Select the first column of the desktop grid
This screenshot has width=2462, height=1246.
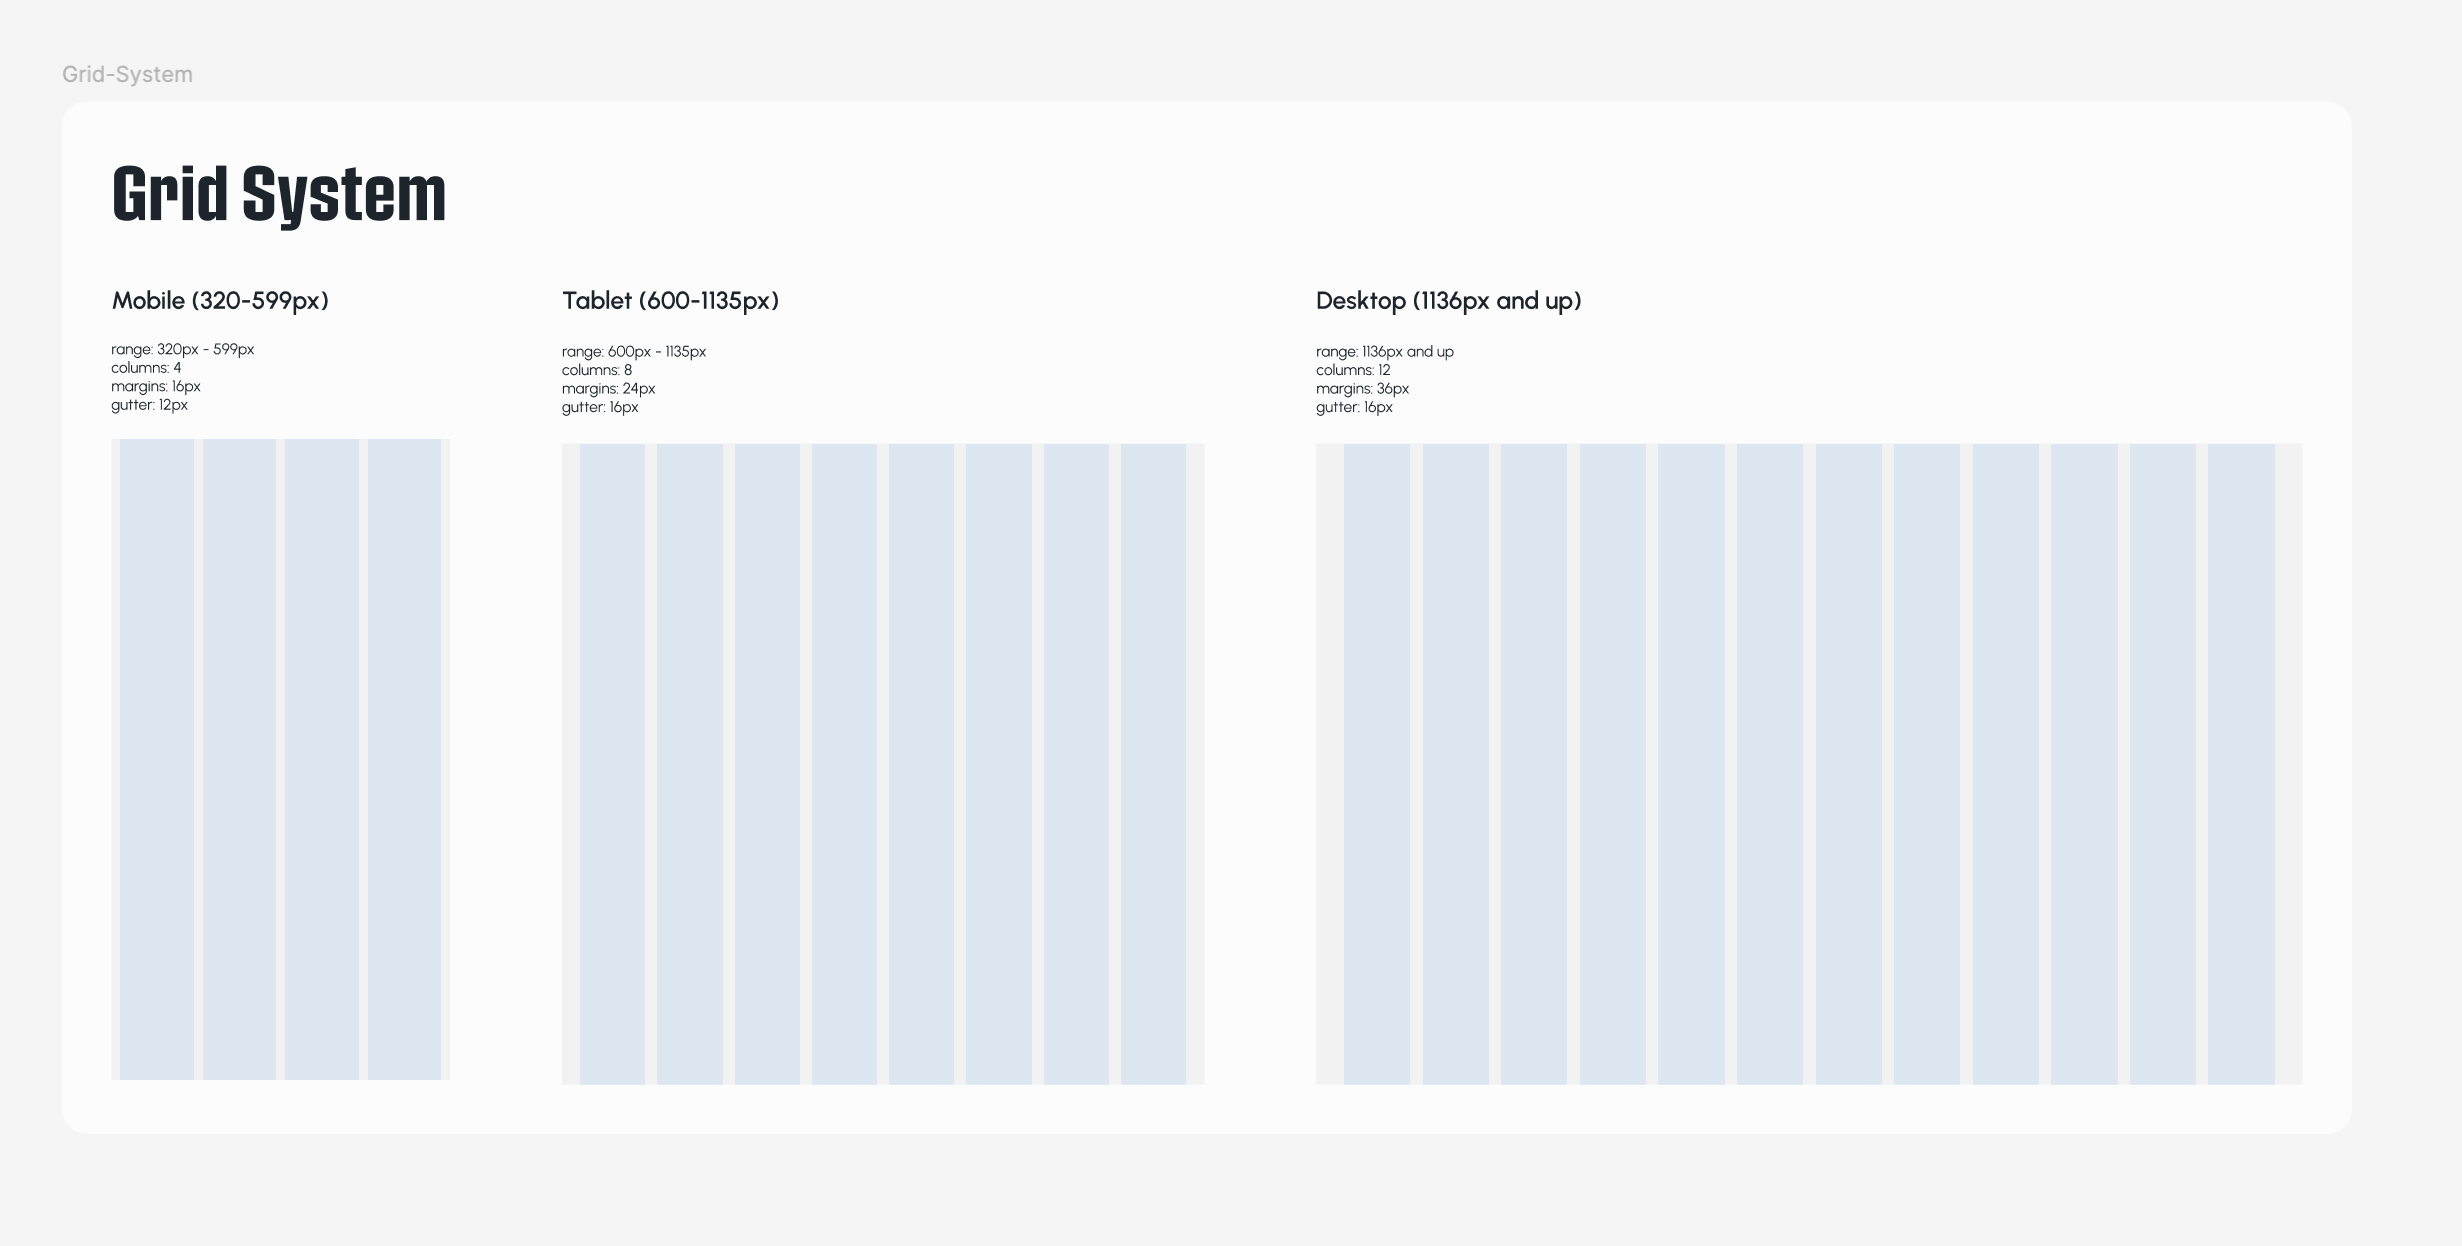(1377, 764)
